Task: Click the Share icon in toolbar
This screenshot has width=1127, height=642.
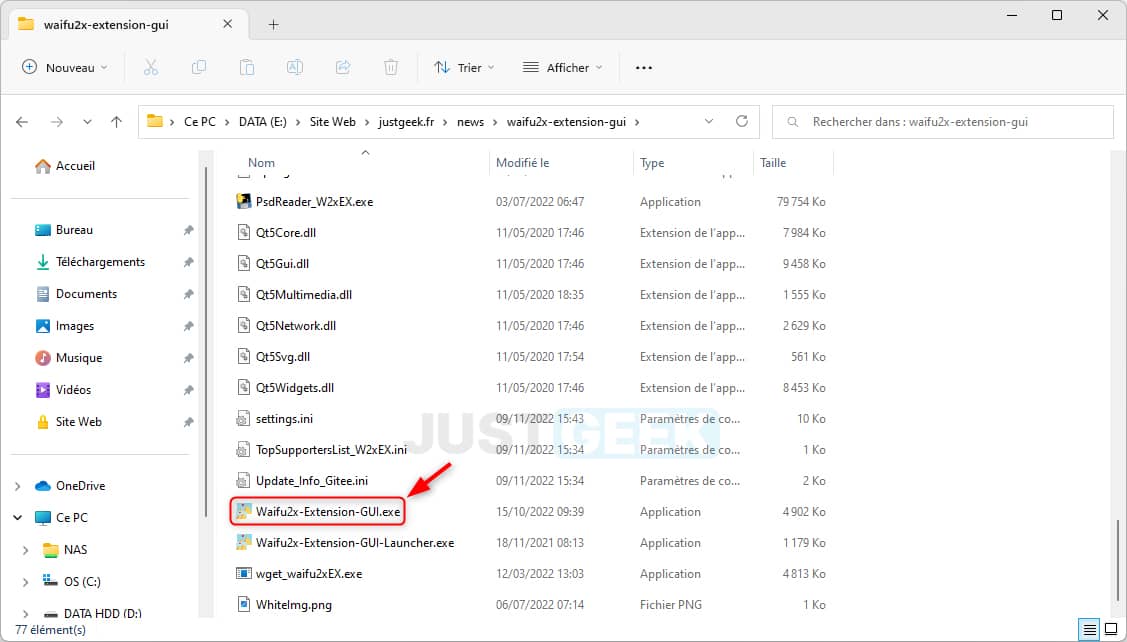Action: point(343,68)
